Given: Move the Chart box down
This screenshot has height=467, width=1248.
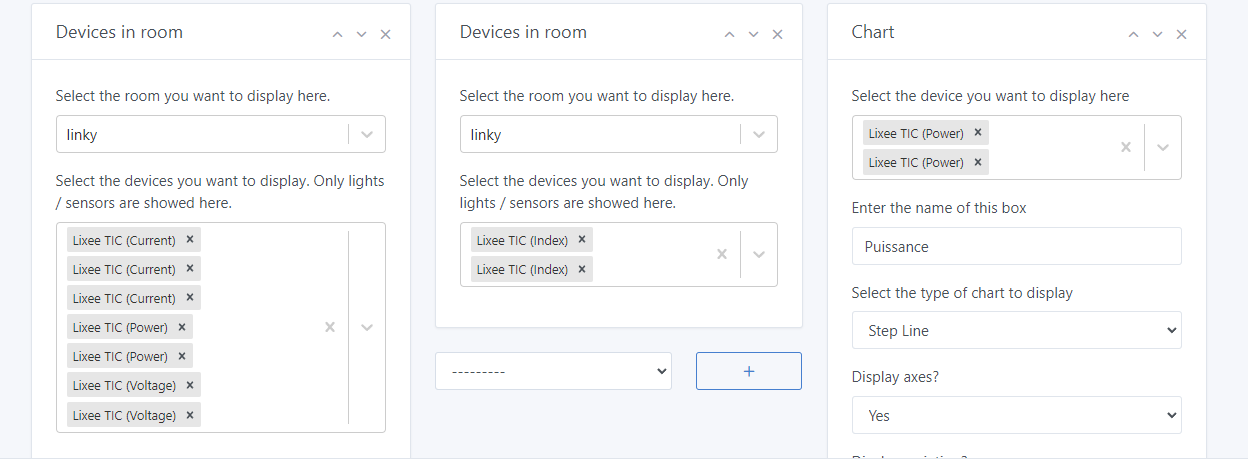Looking at the screenshot, I should coord(1157,34).
